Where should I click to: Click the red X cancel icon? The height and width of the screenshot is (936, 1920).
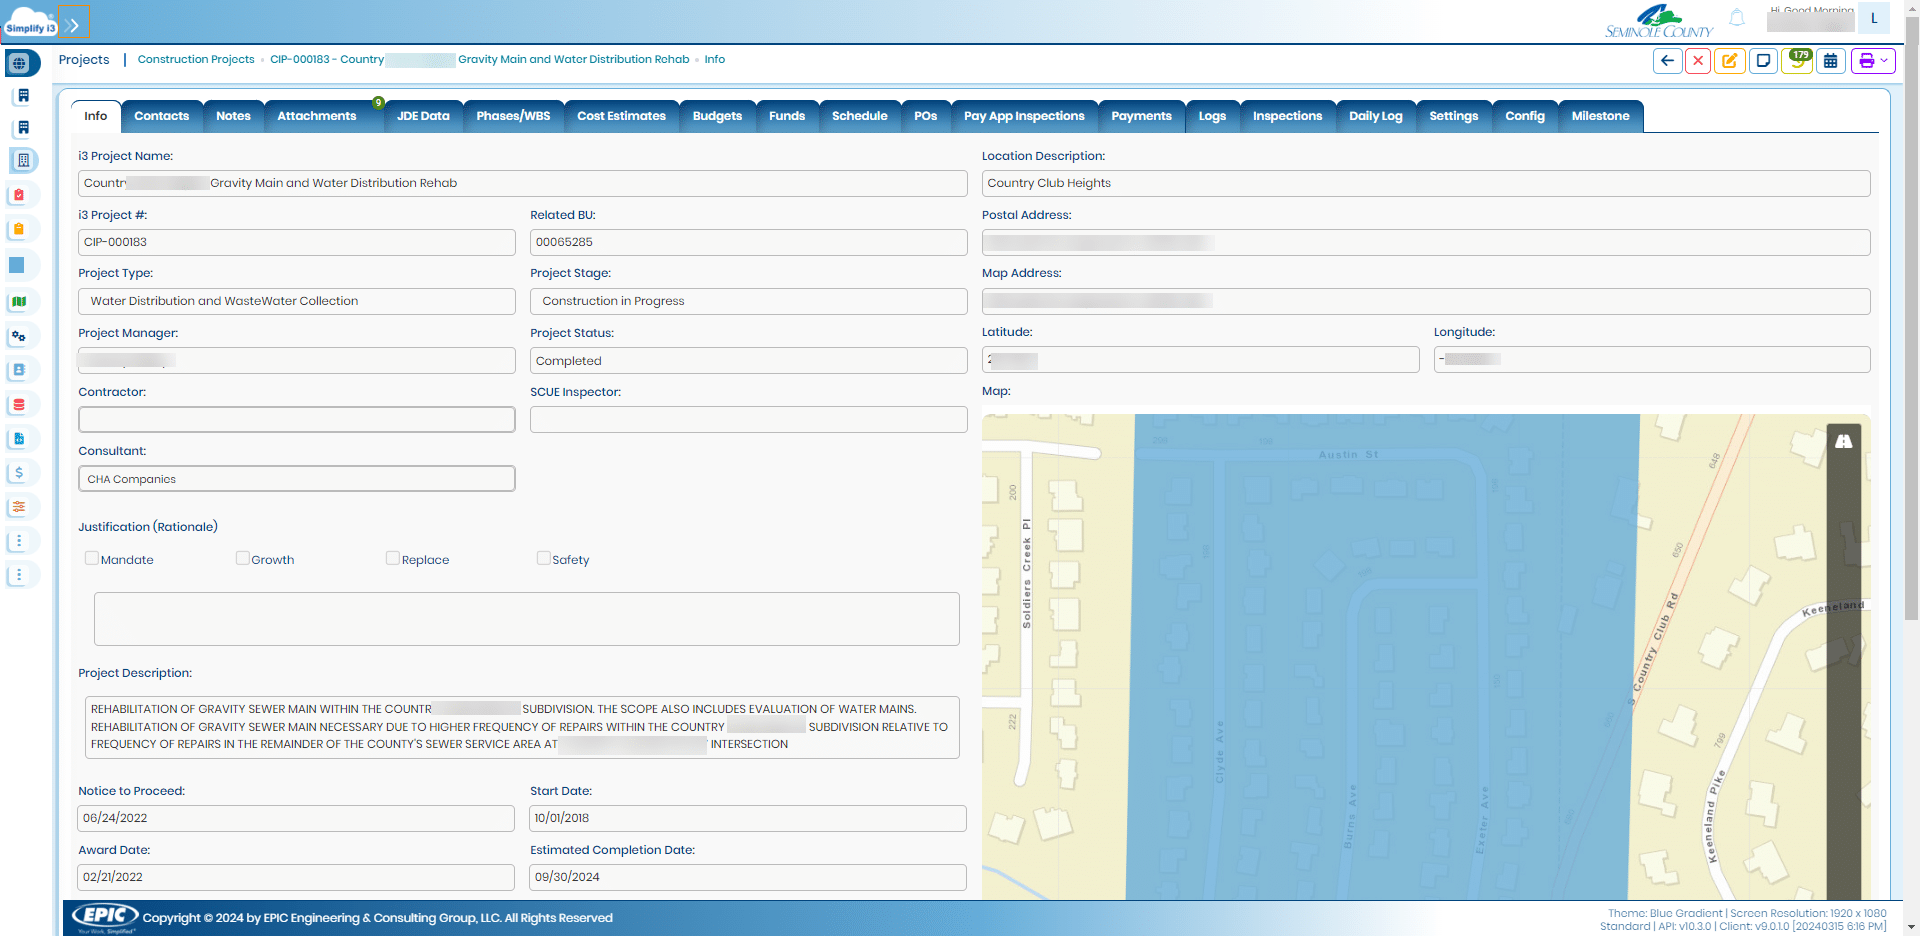pos(1697,61)
